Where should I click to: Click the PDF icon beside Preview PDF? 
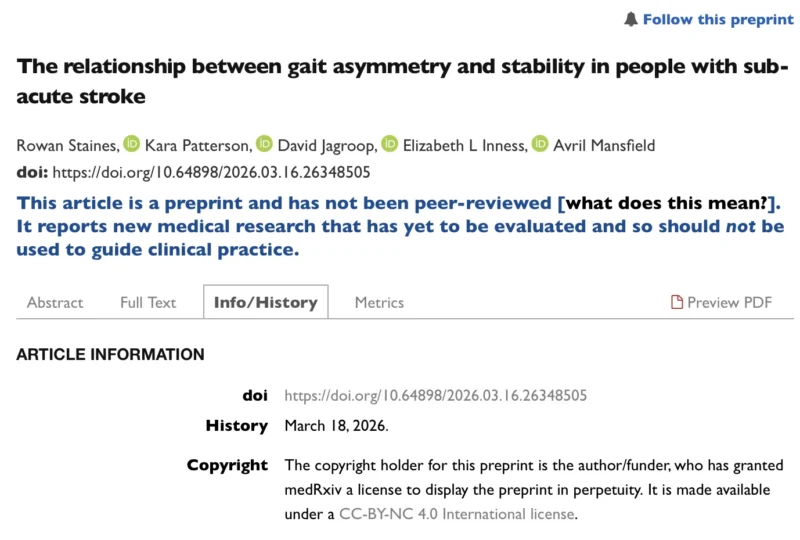677,302
